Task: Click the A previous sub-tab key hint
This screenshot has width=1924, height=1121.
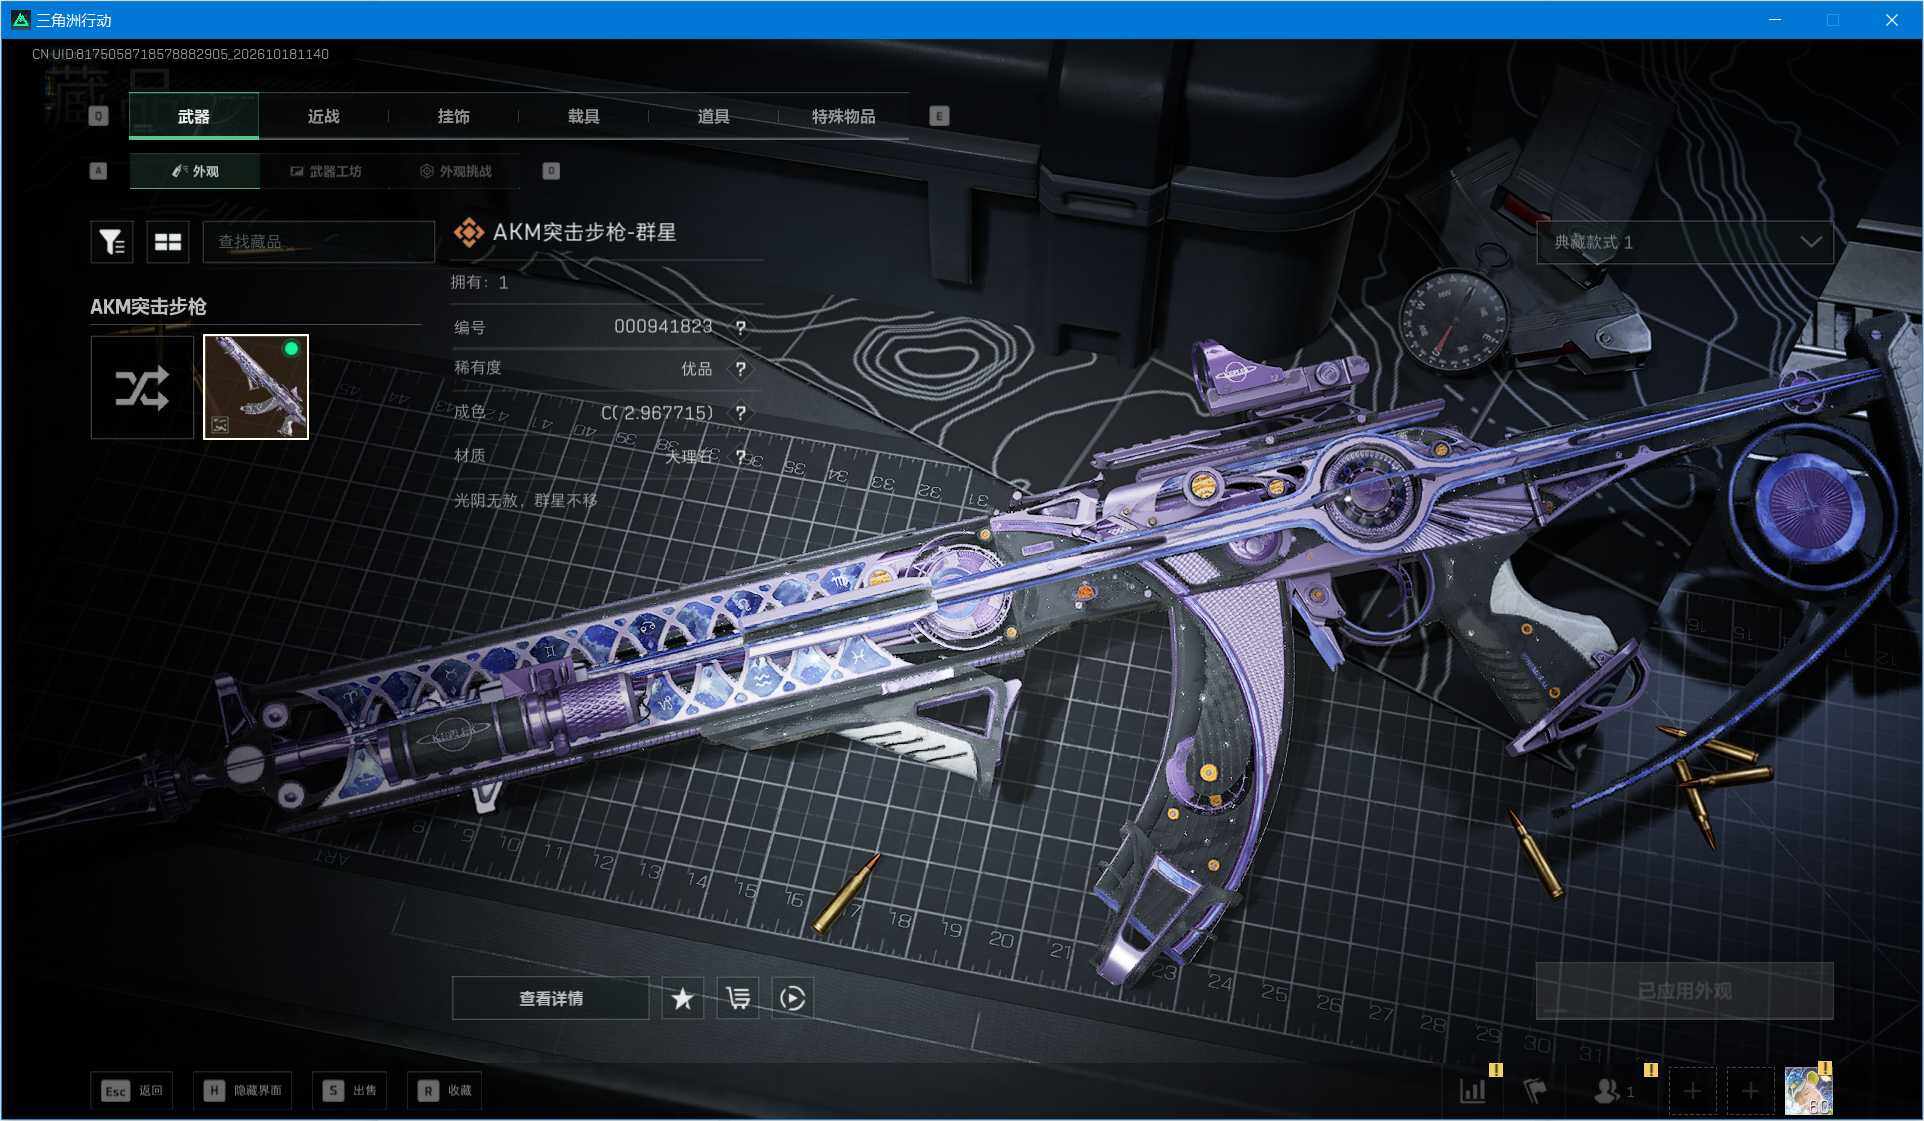Action: click(x=98, y=171)
